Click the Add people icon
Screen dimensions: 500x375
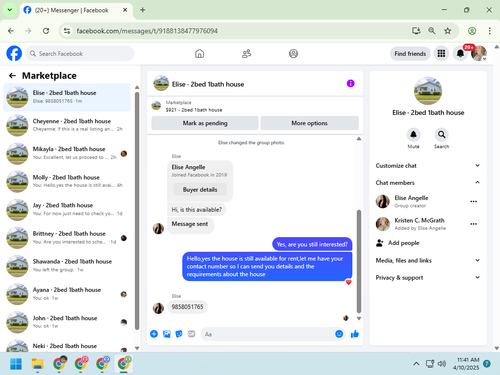380,243
